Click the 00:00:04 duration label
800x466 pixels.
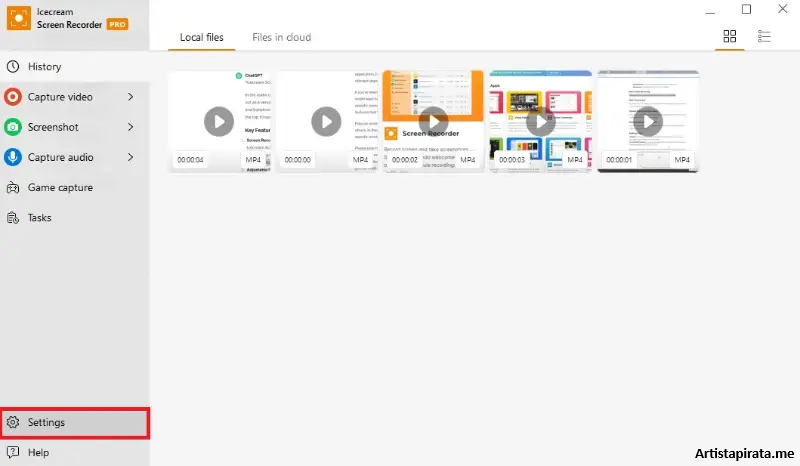[x=190, y=160]
